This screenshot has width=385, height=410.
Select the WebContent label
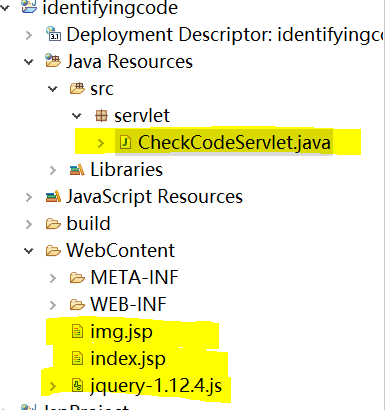[x=121, y=250]
